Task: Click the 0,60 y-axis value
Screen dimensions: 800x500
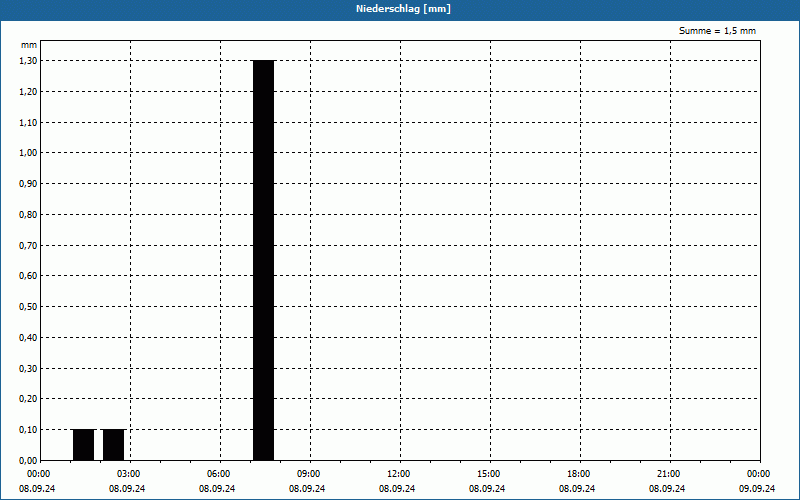Action: pyautogui.click(x=28, y=276)
